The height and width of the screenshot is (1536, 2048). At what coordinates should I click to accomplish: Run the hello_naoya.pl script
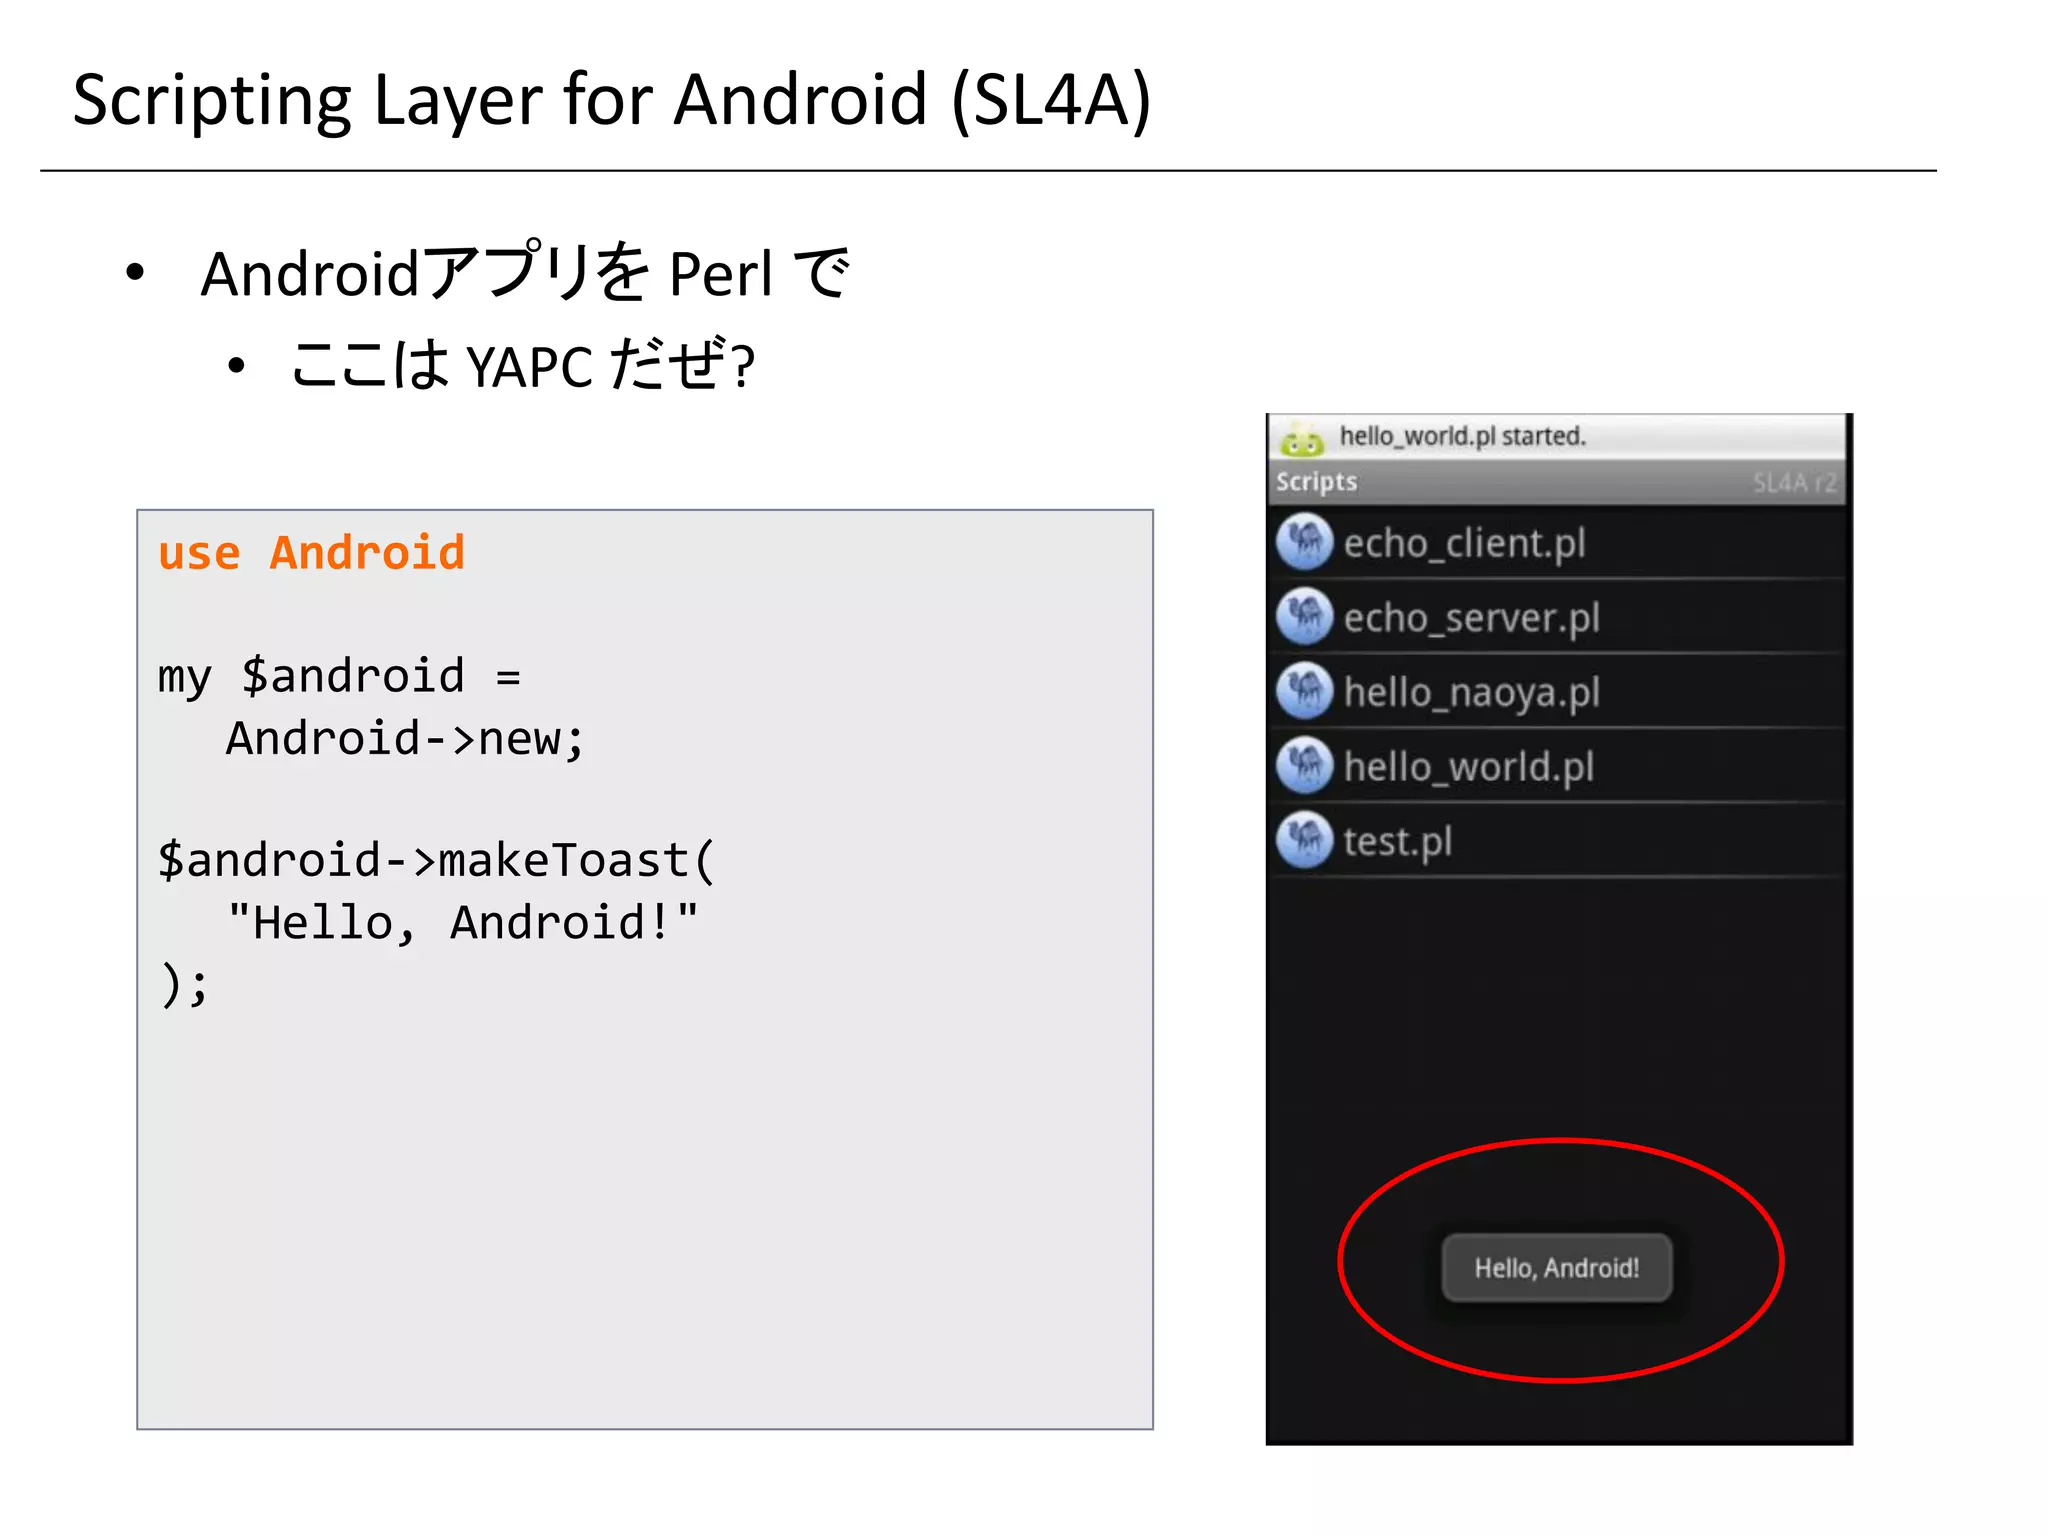[x=1556, y=692]
